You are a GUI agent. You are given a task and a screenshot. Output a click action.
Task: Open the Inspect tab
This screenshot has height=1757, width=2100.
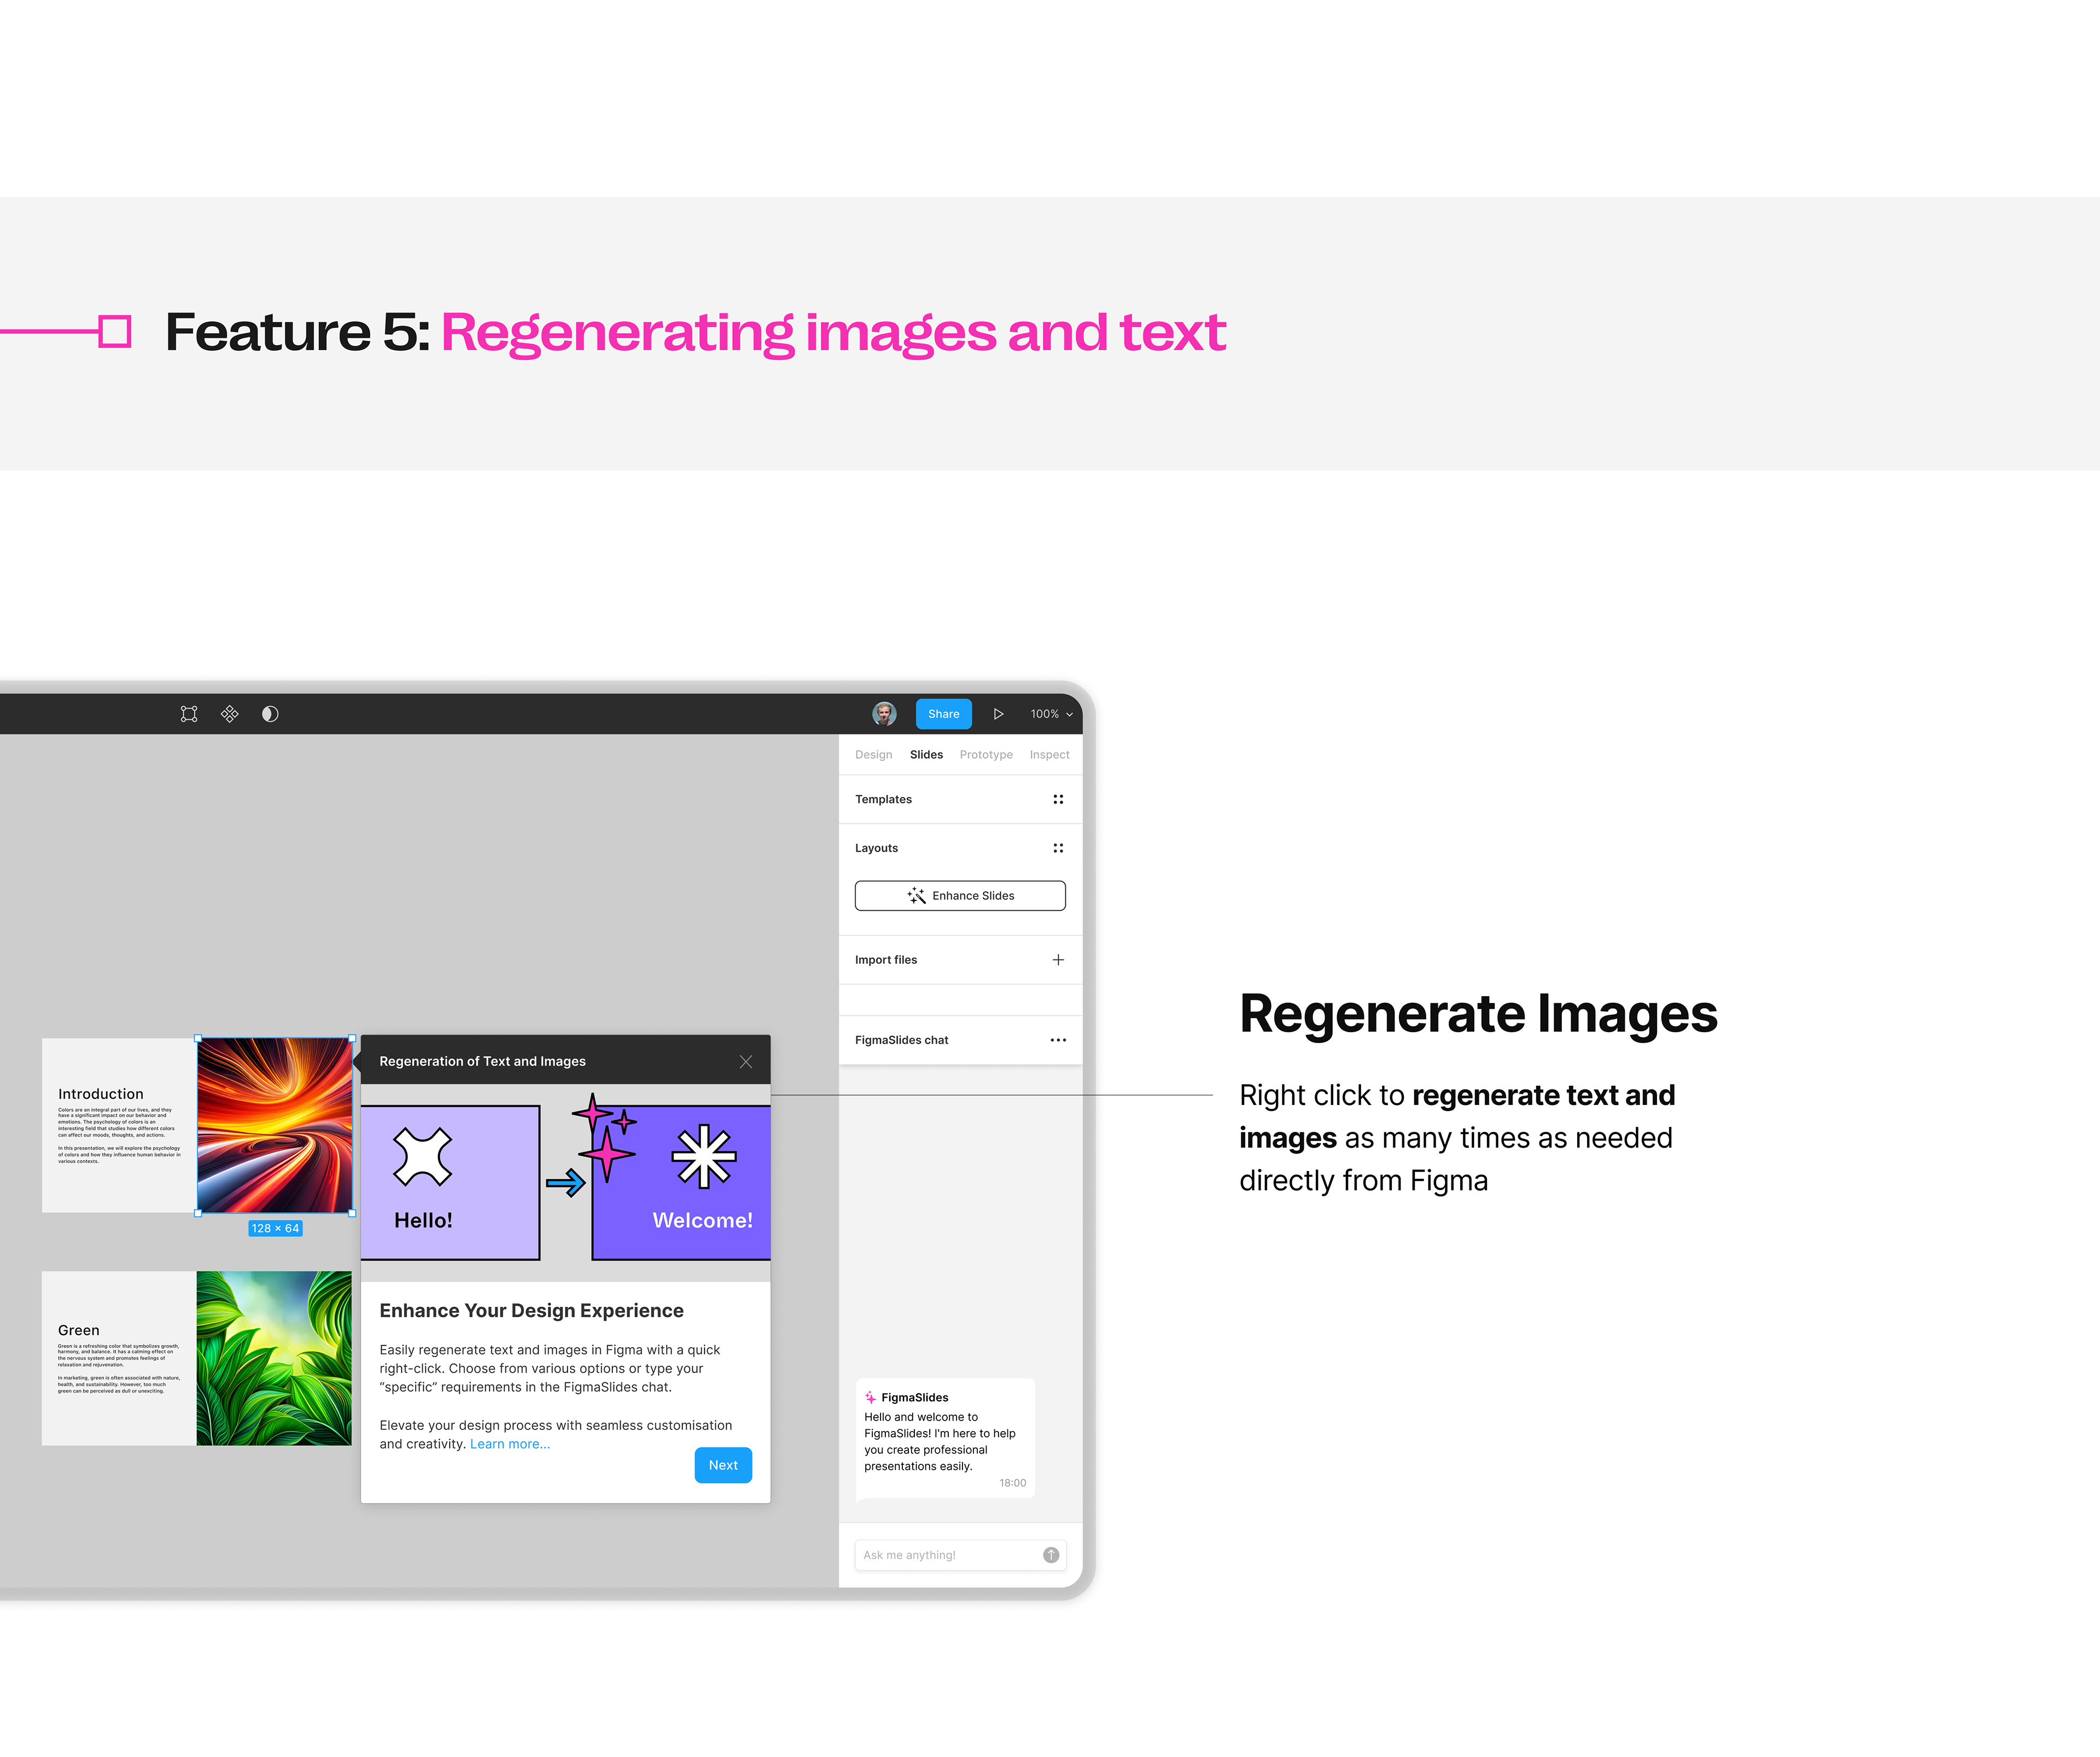[1049, 755]
